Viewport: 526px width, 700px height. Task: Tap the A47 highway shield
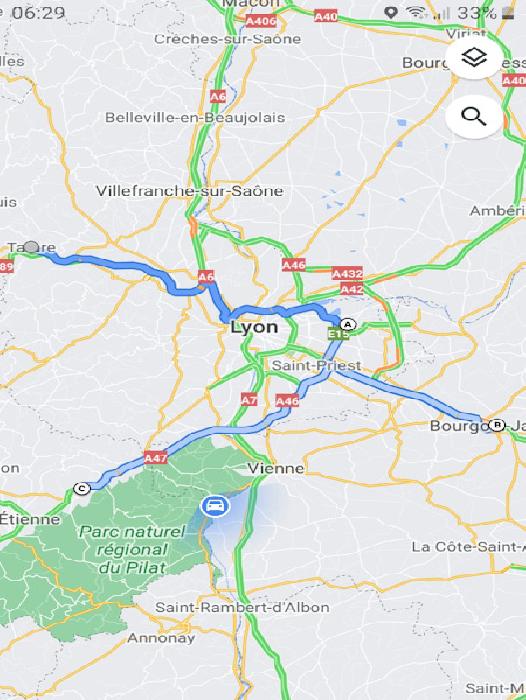tap(155, 458)
